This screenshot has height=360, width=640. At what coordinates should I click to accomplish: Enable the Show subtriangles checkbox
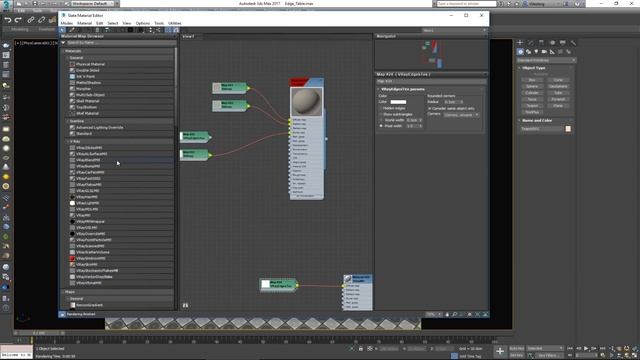[381, 114]
